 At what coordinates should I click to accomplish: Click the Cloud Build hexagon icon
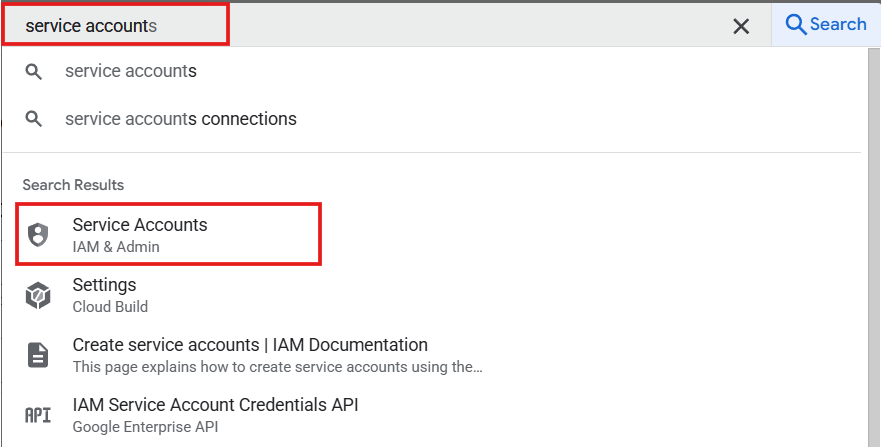coord(38,295)
